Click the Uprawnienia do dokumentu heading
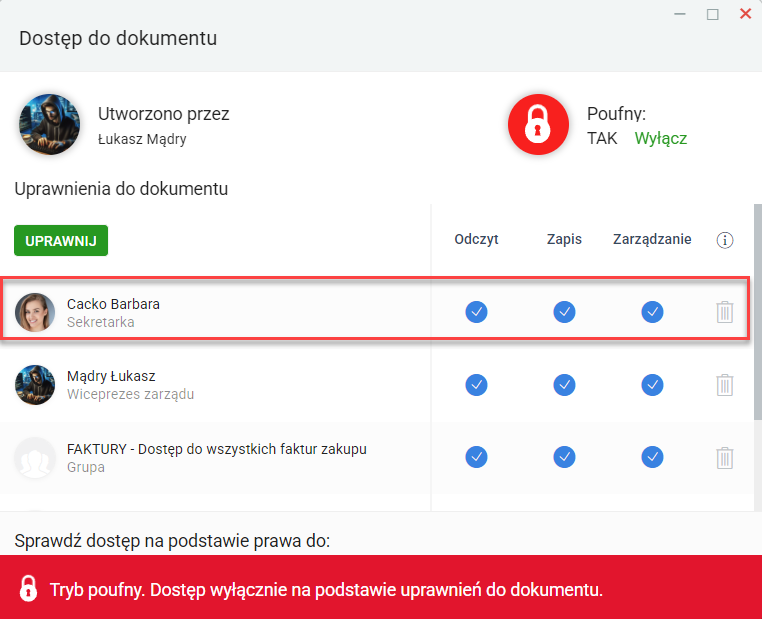Screen dimensions: 762x619 (121, 189)
